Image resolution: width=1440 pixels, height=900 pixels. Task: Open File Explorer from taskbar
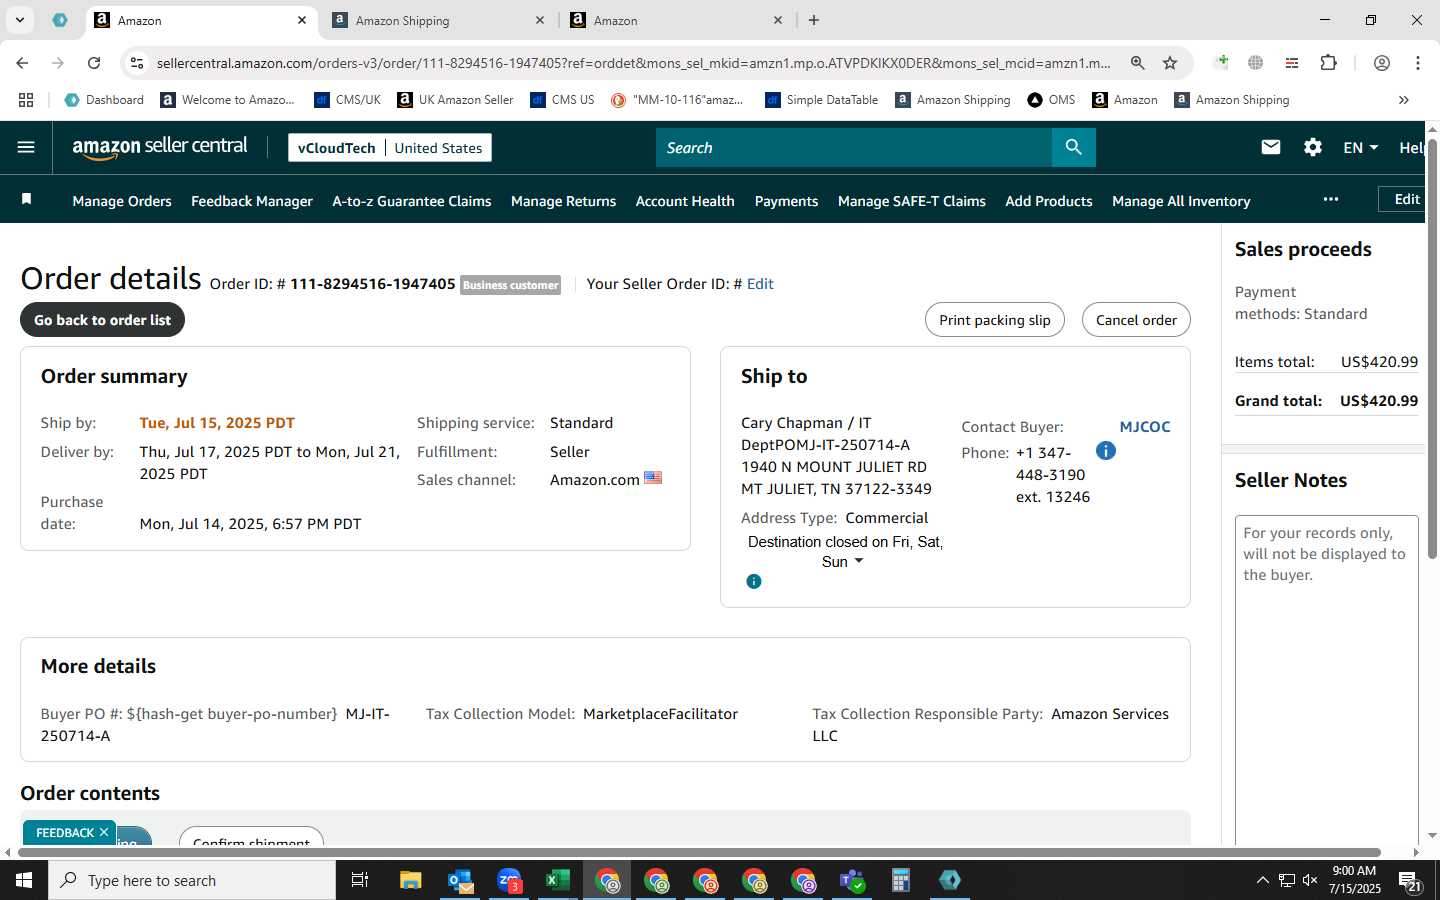pos(410,880)
